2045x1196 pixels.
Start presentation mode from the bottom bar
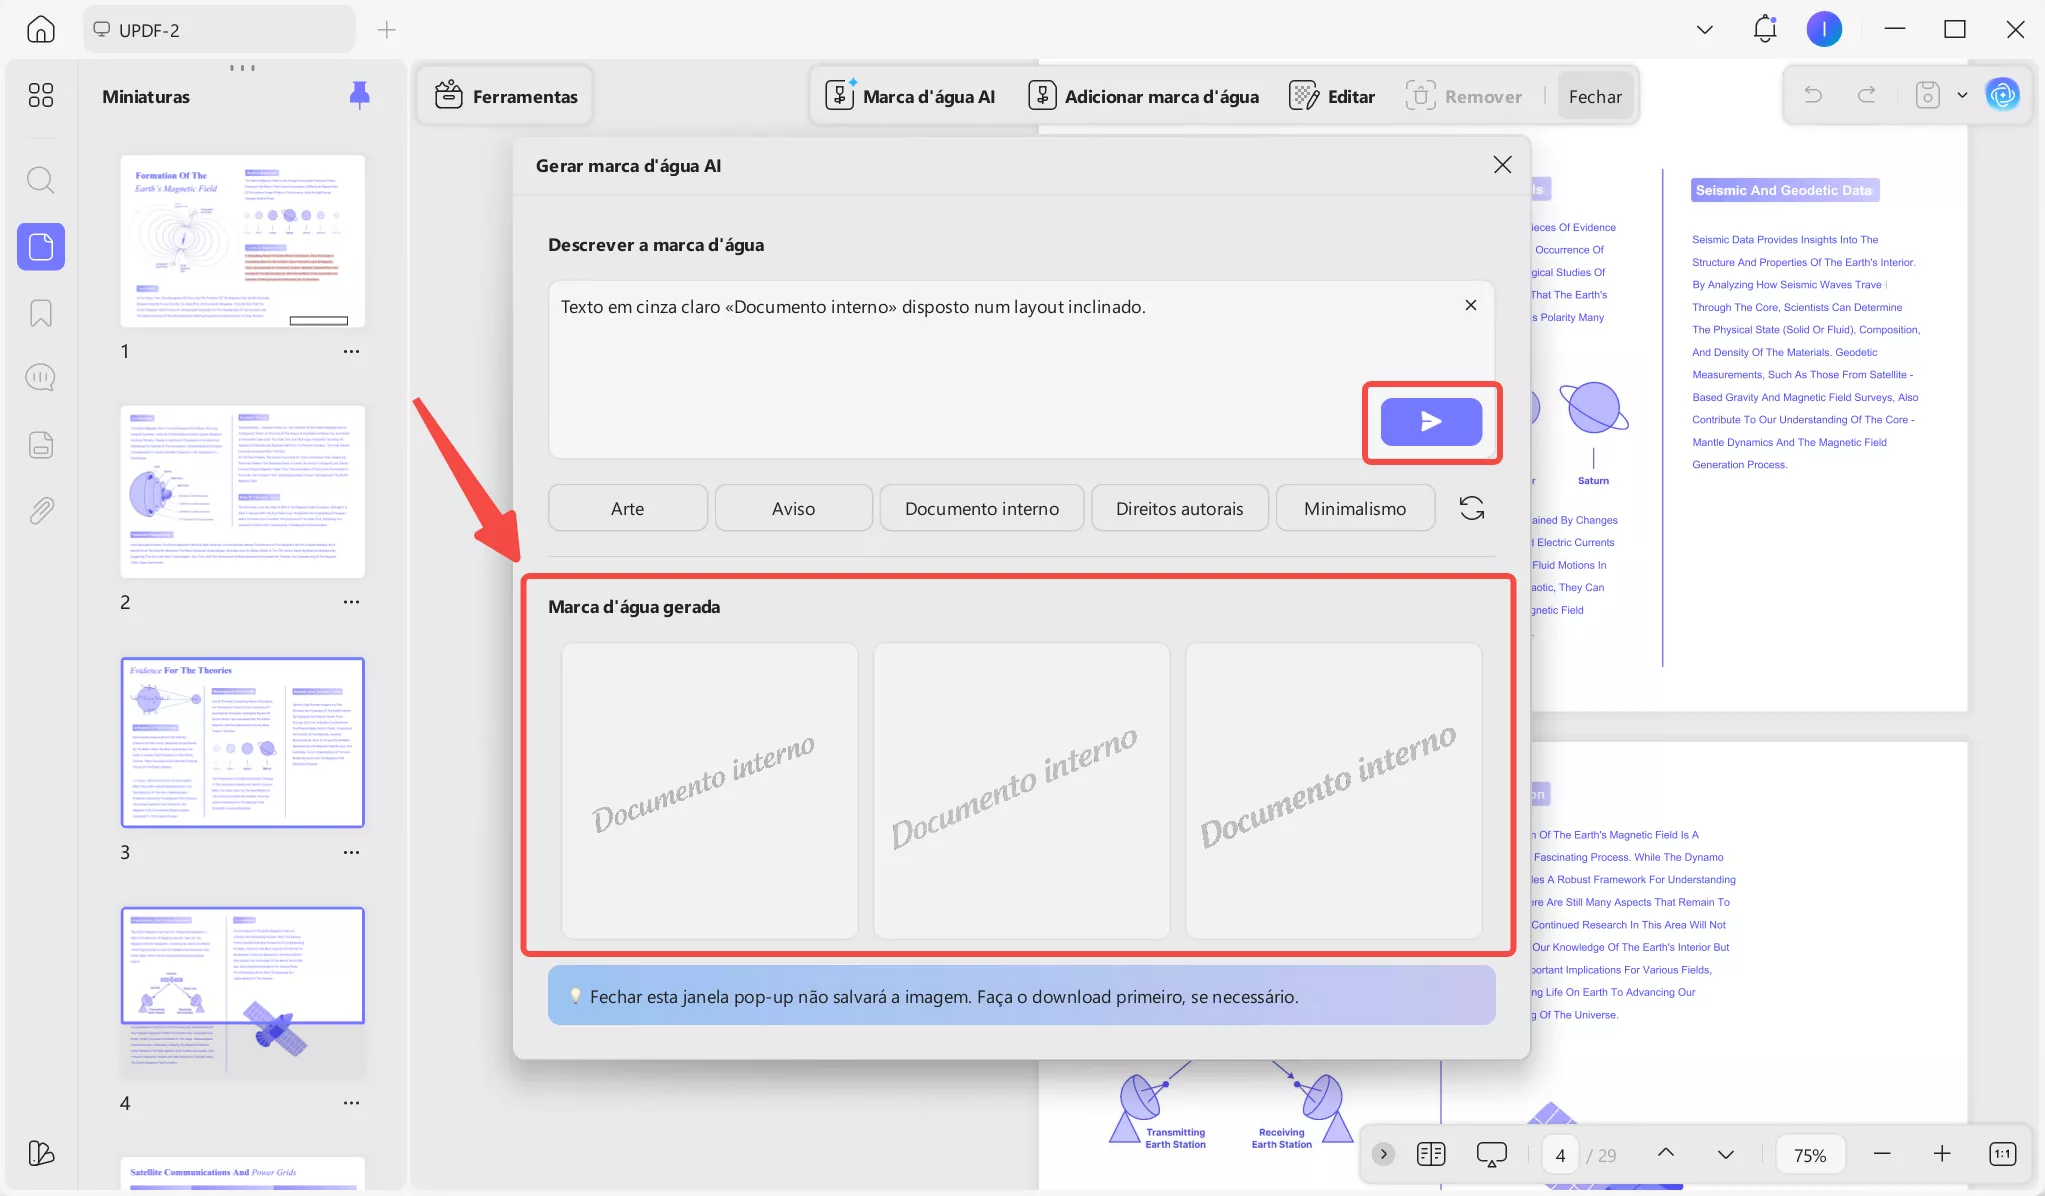tap(1490, 1154)
